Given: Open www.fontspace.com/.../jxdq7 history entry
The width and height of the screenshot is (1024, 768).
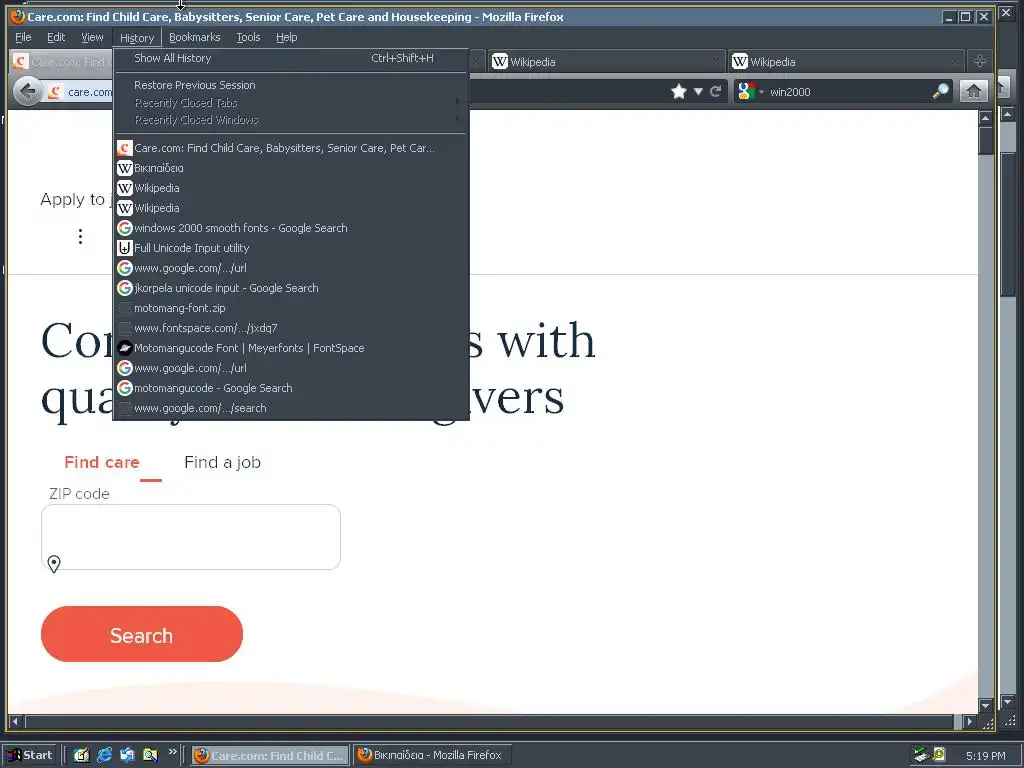Looking at the screenshot, I should (x=291, y=328).
